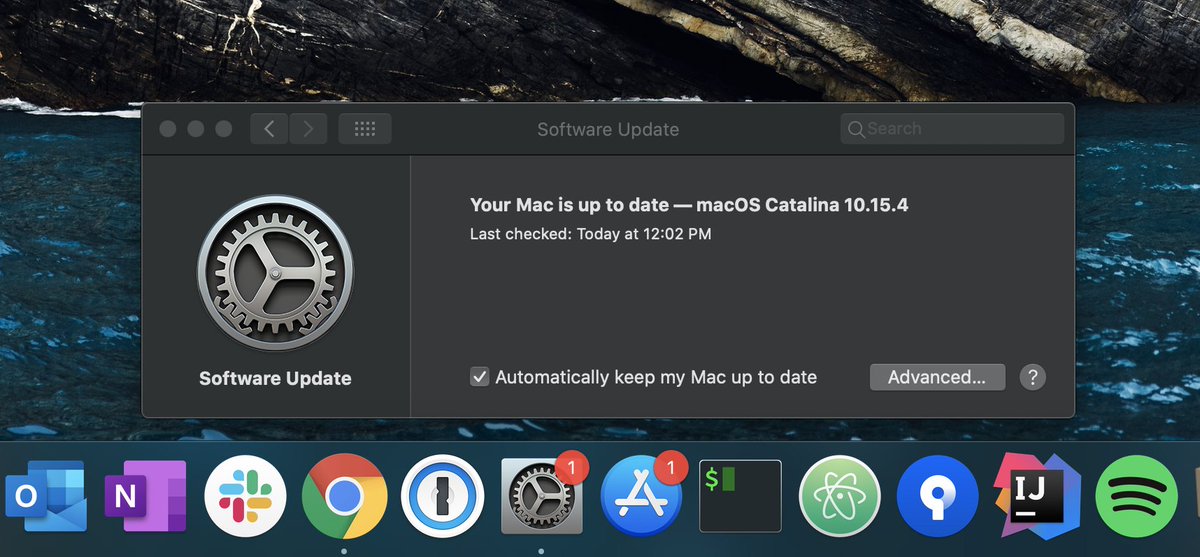This screenshot has height=557, width=1200.
Task: Launch OneNote from the Dock
Action: click(x=145, y=497)
